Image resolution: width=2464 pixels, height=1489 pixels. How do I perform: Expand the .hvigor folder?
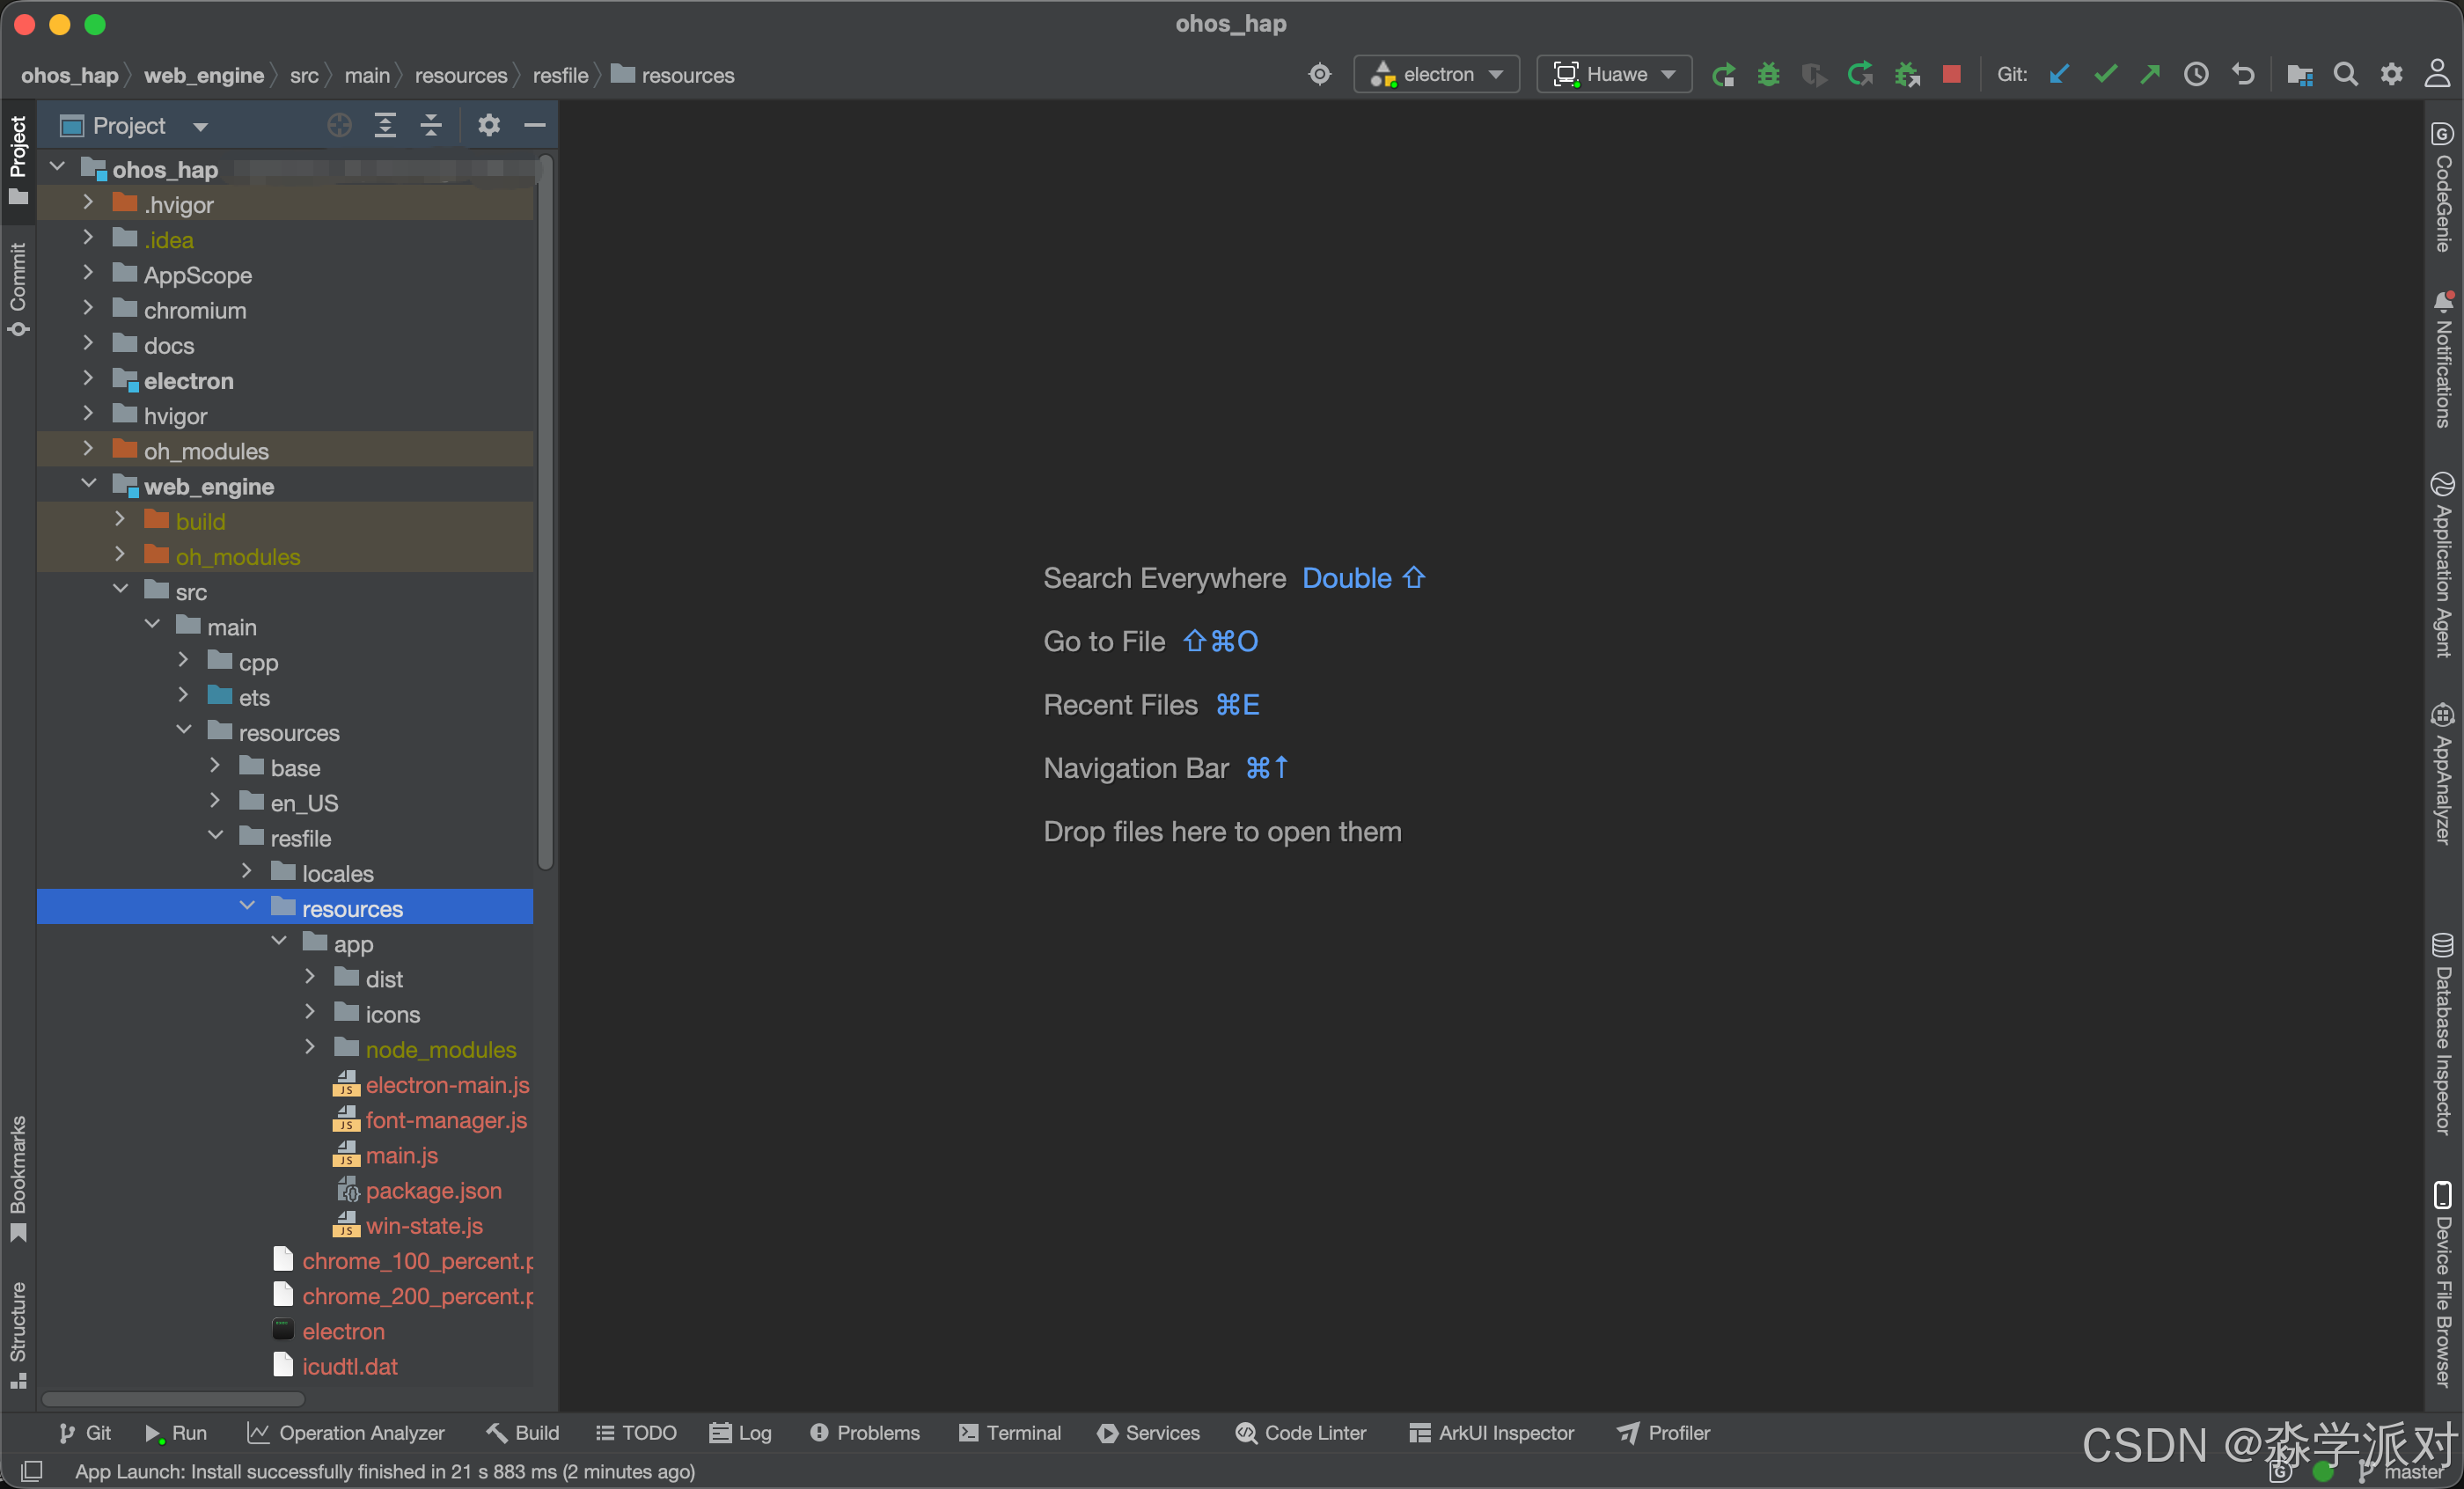[88, 203]
